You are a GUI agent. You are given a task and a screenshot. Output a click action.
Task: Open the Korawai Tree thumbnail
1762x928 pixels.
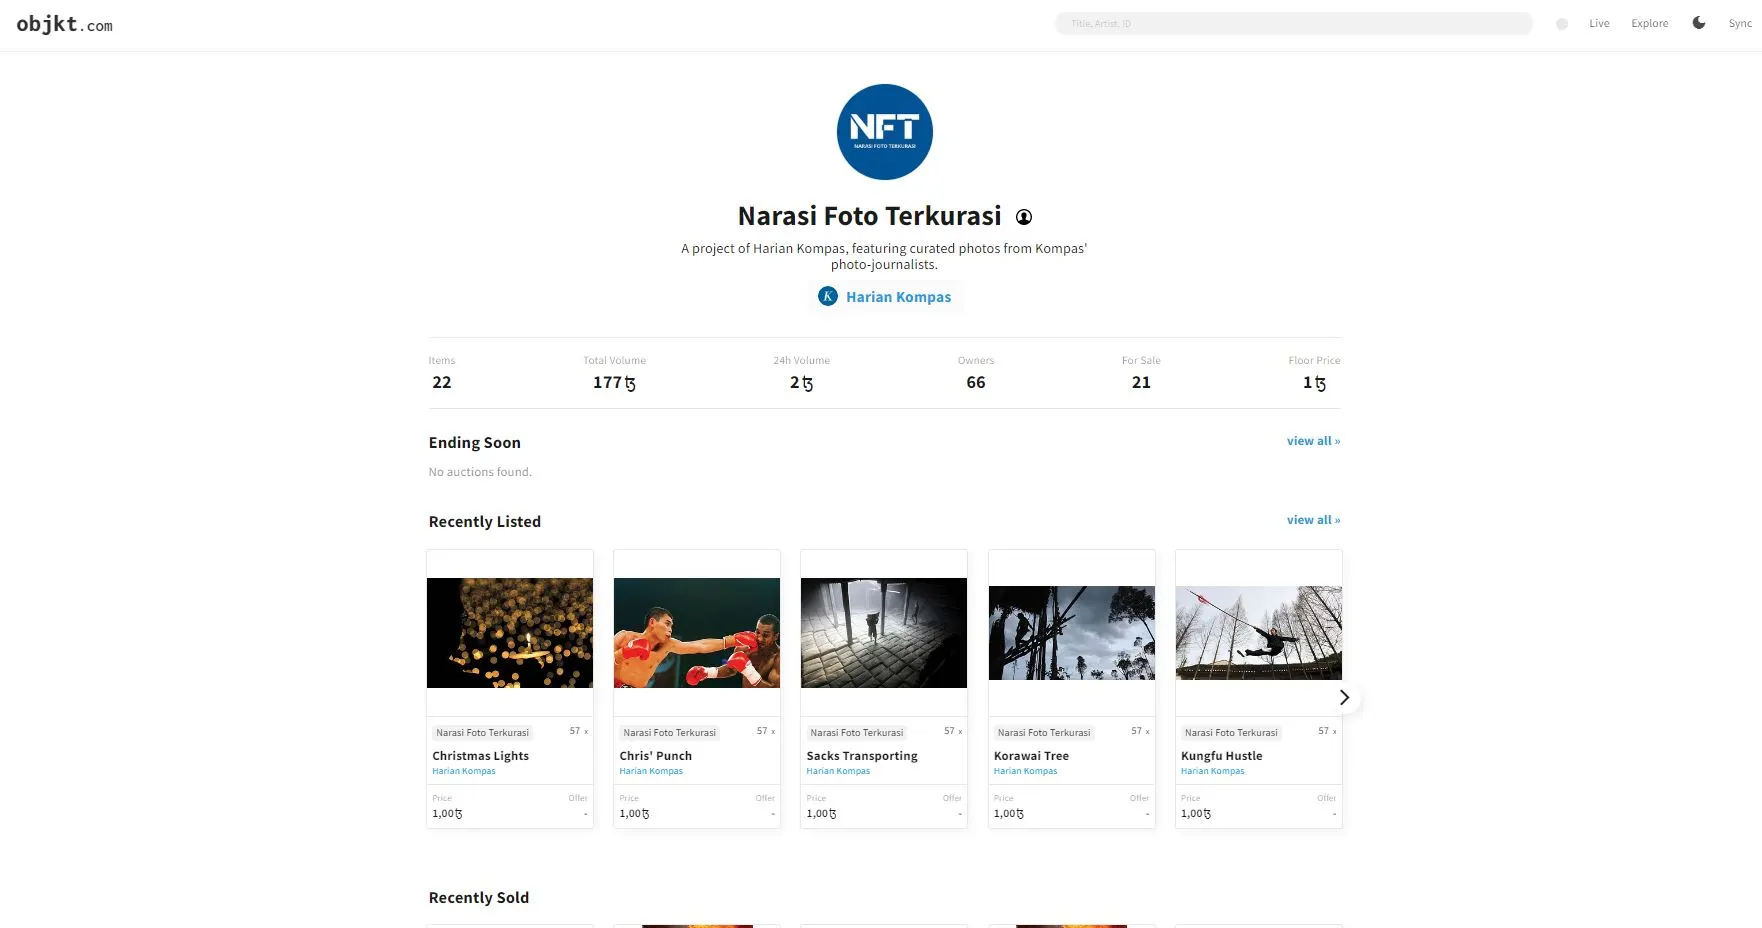point(1071,633)
